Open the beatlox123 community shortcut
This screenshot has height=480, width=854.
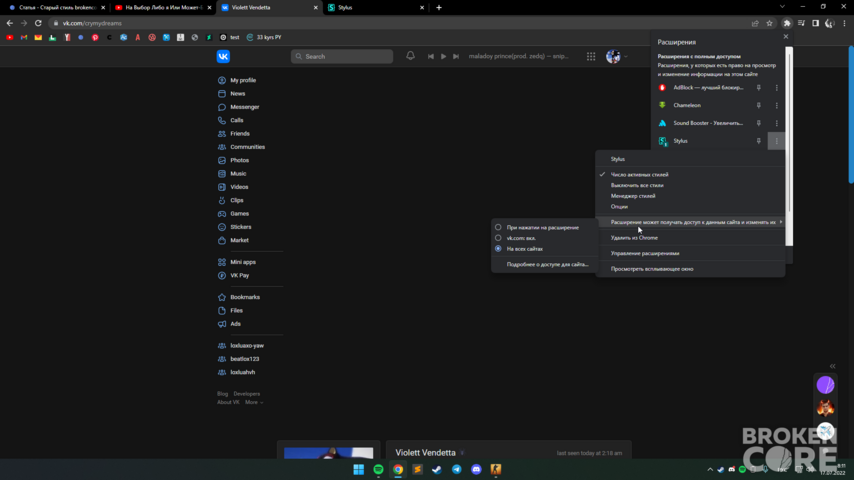245,359
